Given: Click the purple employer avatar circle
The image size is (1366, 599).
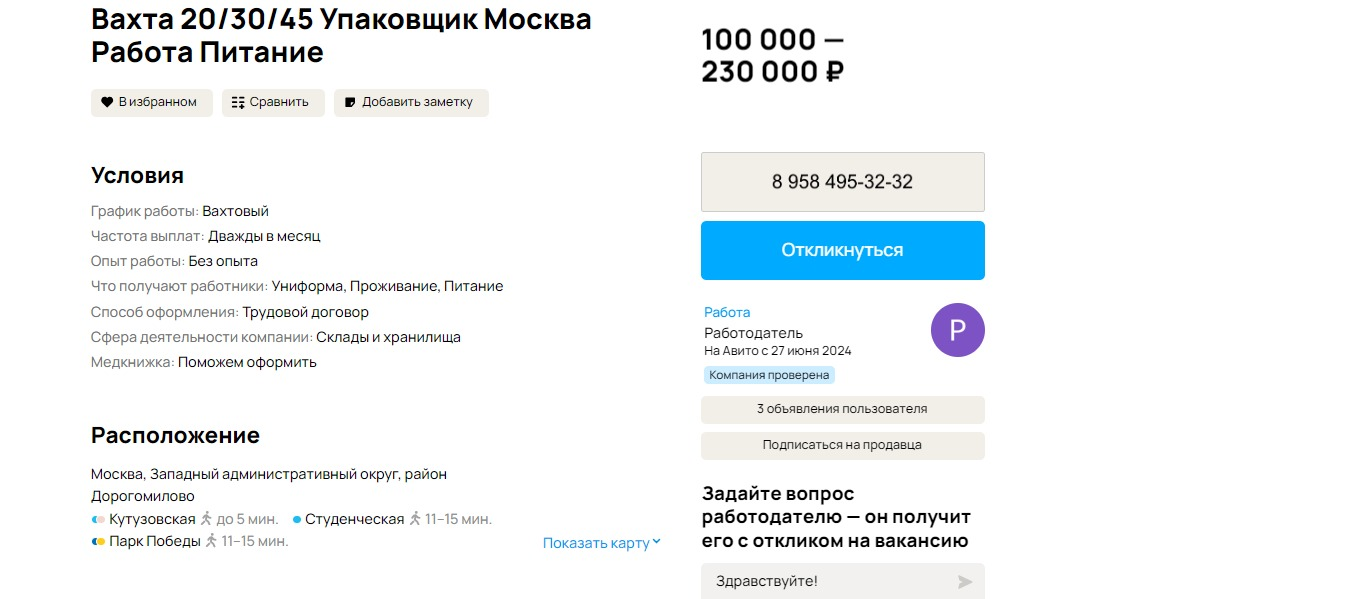Looking at the screenshot, I should (x=957, y=330).
